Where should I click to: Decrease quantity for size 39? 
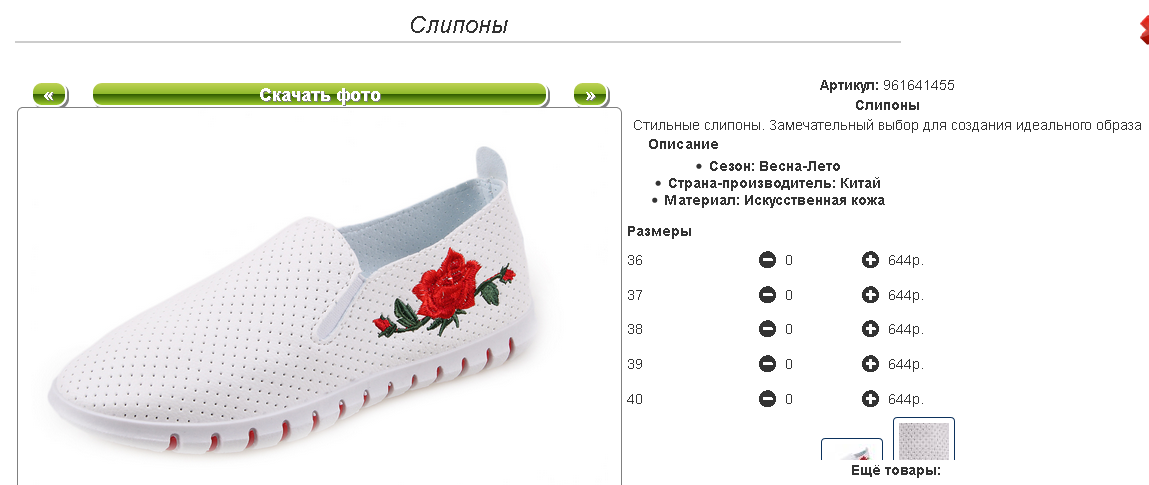click(767, 364)
